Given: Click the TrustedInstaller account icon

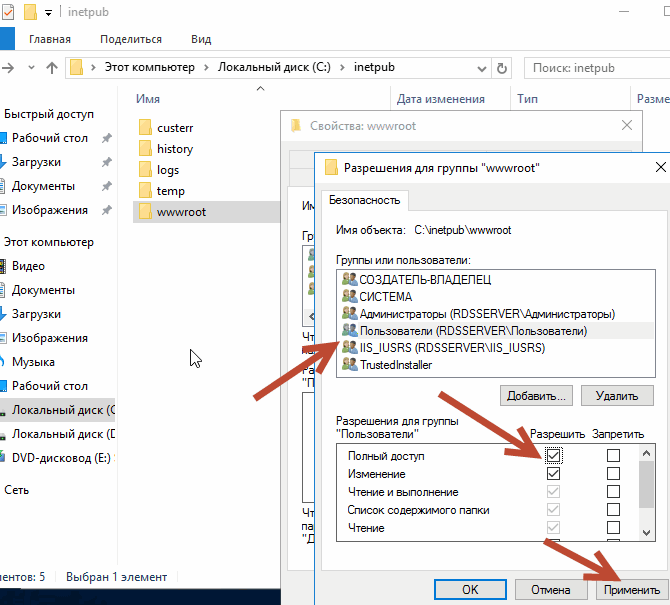Looking at the screenshot, I should pyautogui.click(x=349, y=365).
